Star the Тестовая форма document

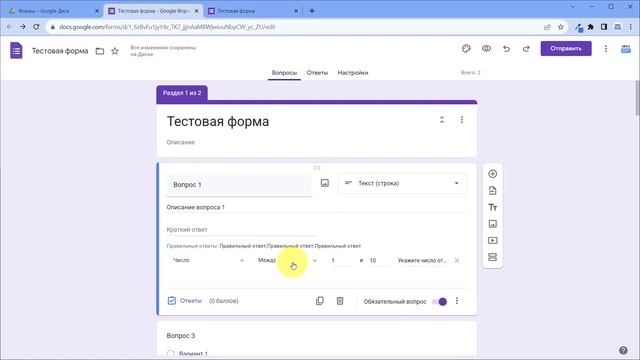point(115,51)
